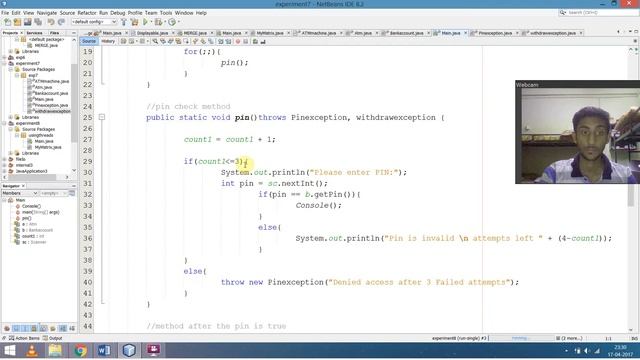The image size is (640, 360).
Task: Click the Stop Macro Recording icon
Action: click(x=246, y=41)
